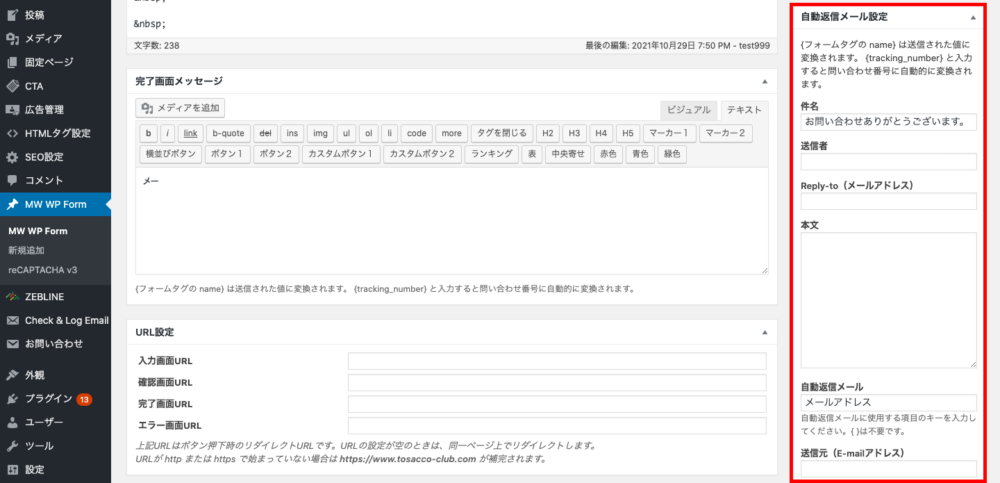This screenshot has height=483, width=1000.
Task: Collapse the URL設定 panel
Action: 763,332
